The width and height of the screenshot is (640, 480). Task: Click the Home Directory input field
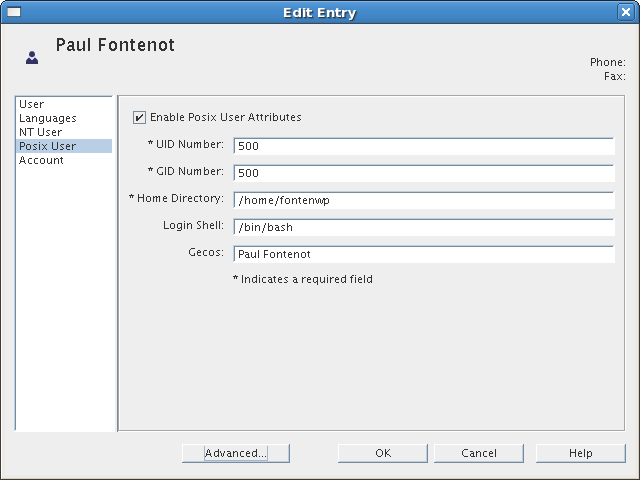(x=424, y=200)
